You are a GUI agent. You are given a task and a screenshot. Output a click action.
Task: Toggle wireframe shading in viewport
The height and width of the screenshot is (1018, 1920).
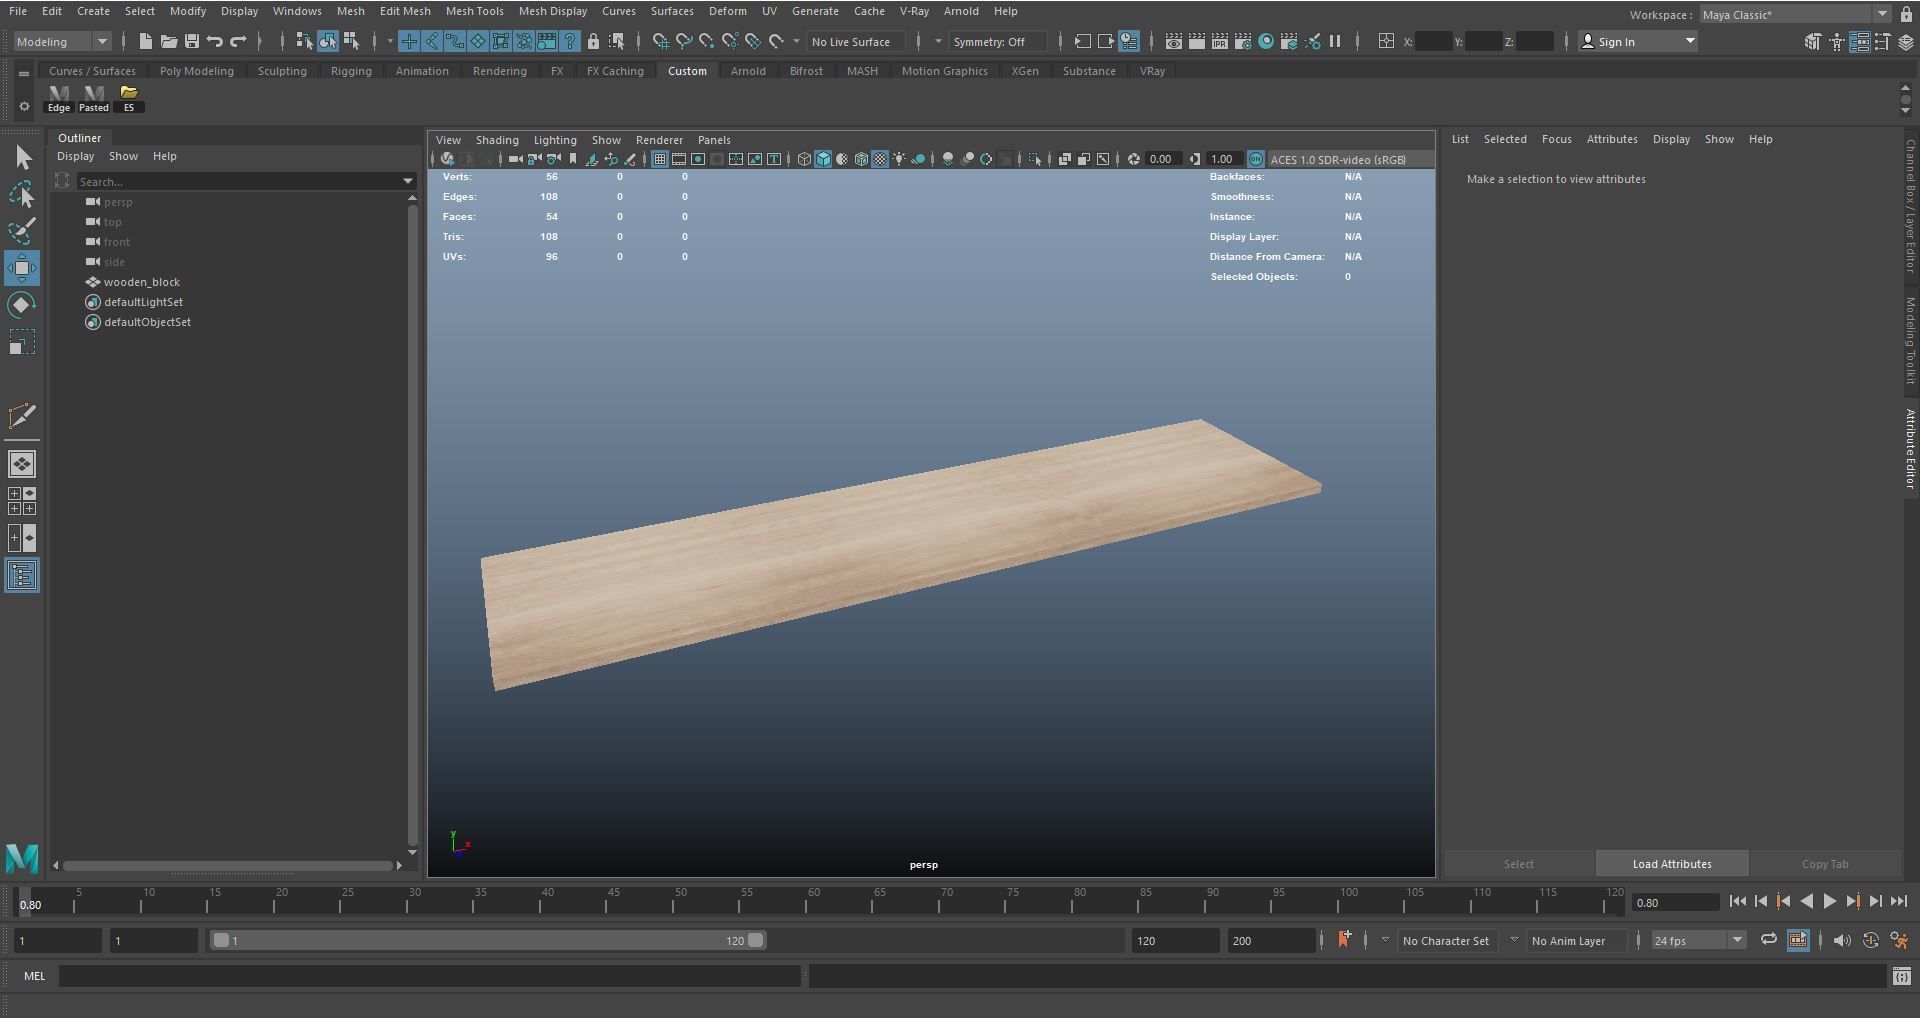tap(804, 159)
